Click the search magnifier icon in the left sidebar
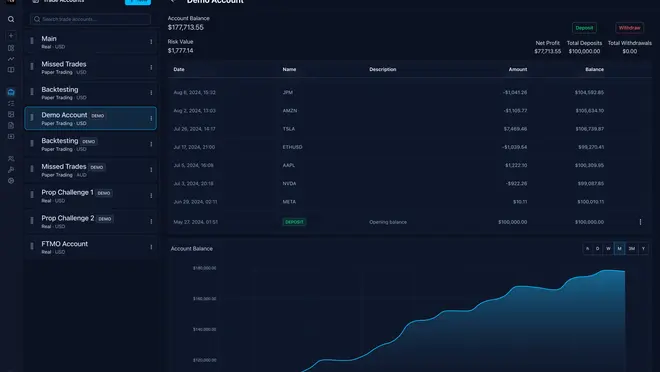This screenshot has width=660, height=372. (11, 19)
